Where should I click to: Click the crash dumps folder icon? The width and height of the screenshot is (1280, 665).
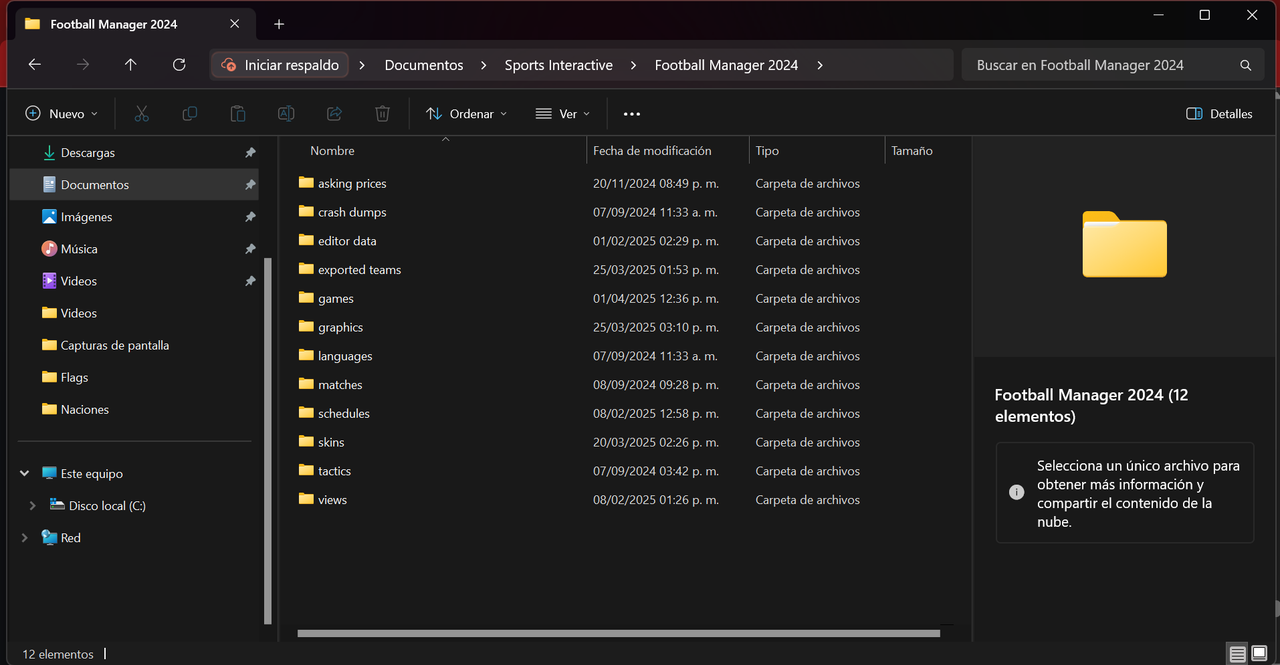tap(306, 212)
